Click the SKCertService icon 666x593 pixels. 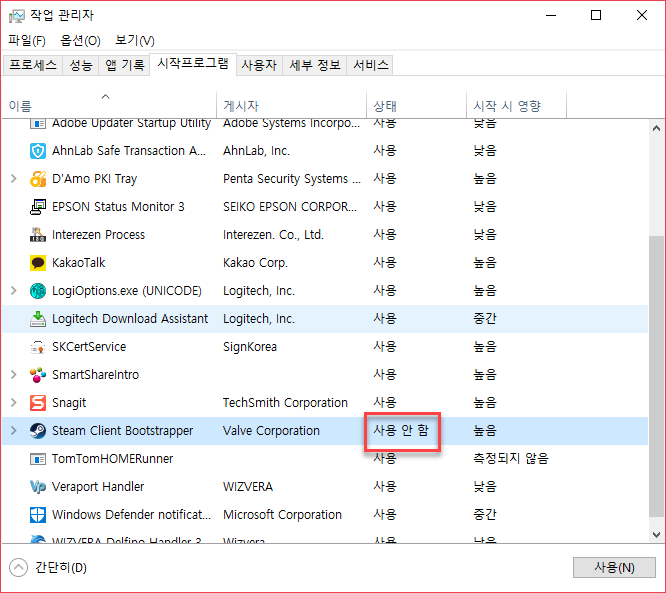coord(38,347)
